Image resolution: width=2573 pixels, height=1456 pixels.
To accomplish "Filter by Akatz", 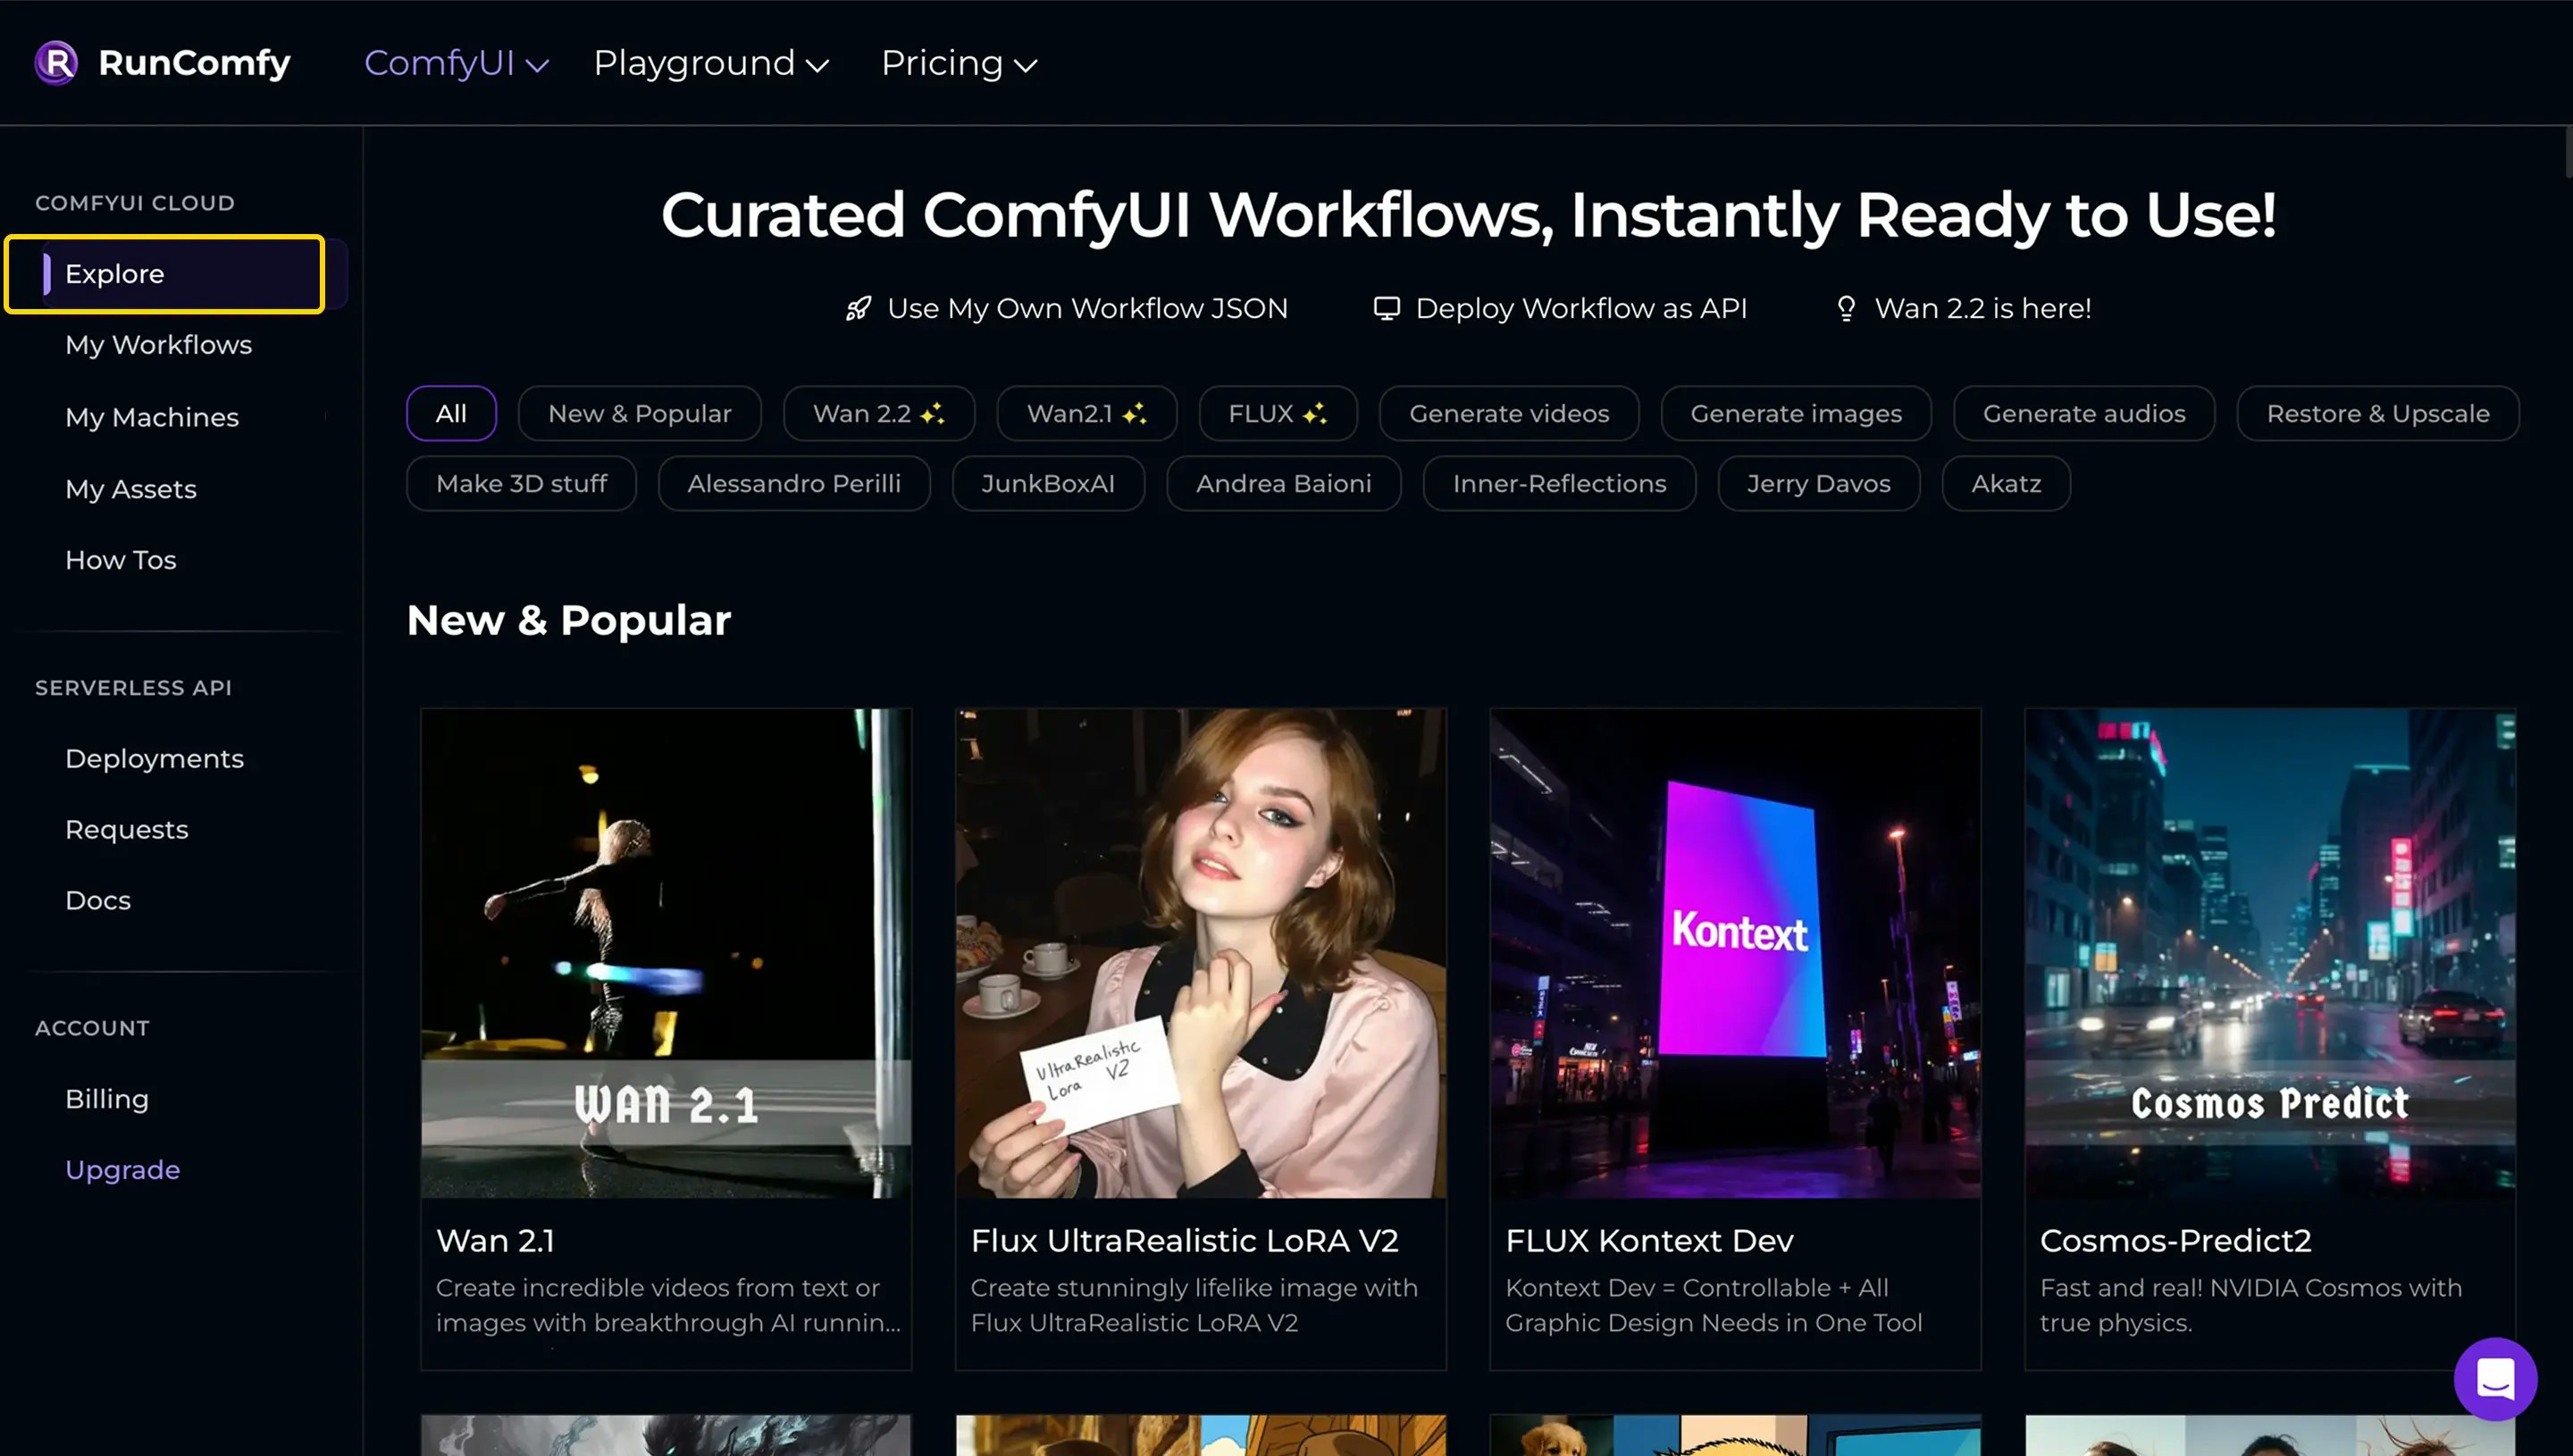I will pos(2006,483).
